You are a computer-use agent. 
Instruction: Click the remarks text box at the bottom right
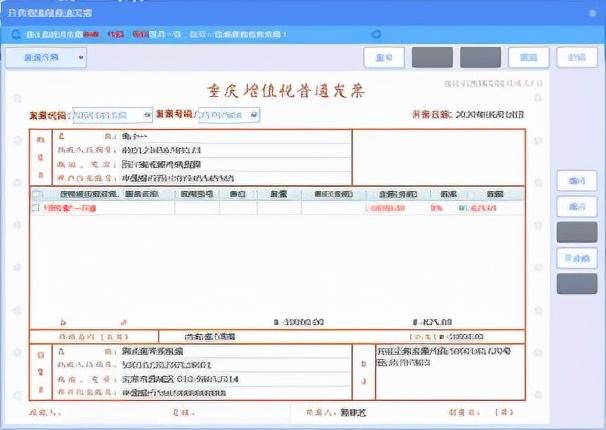point(450,370)
